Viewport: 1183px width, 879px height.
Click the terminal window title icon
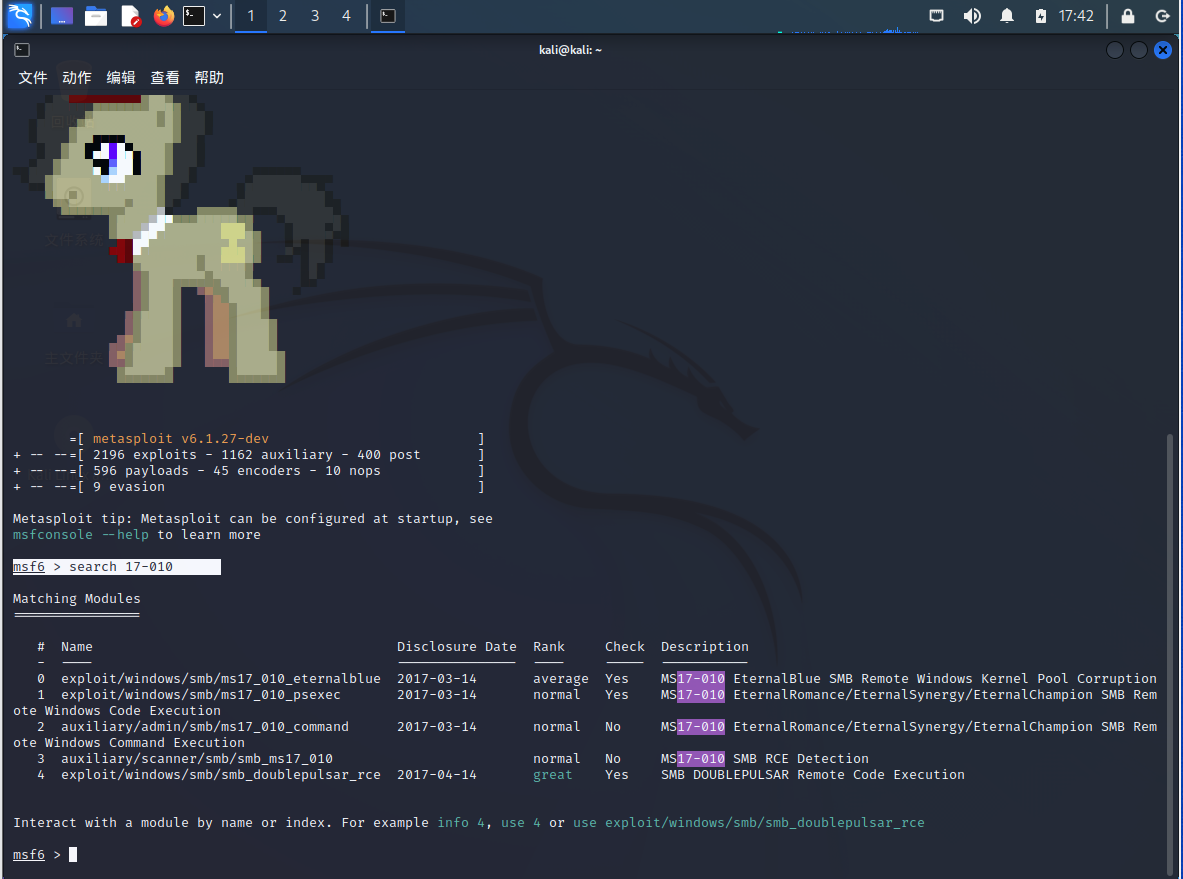pyautogui.click(x=22, y=50)
